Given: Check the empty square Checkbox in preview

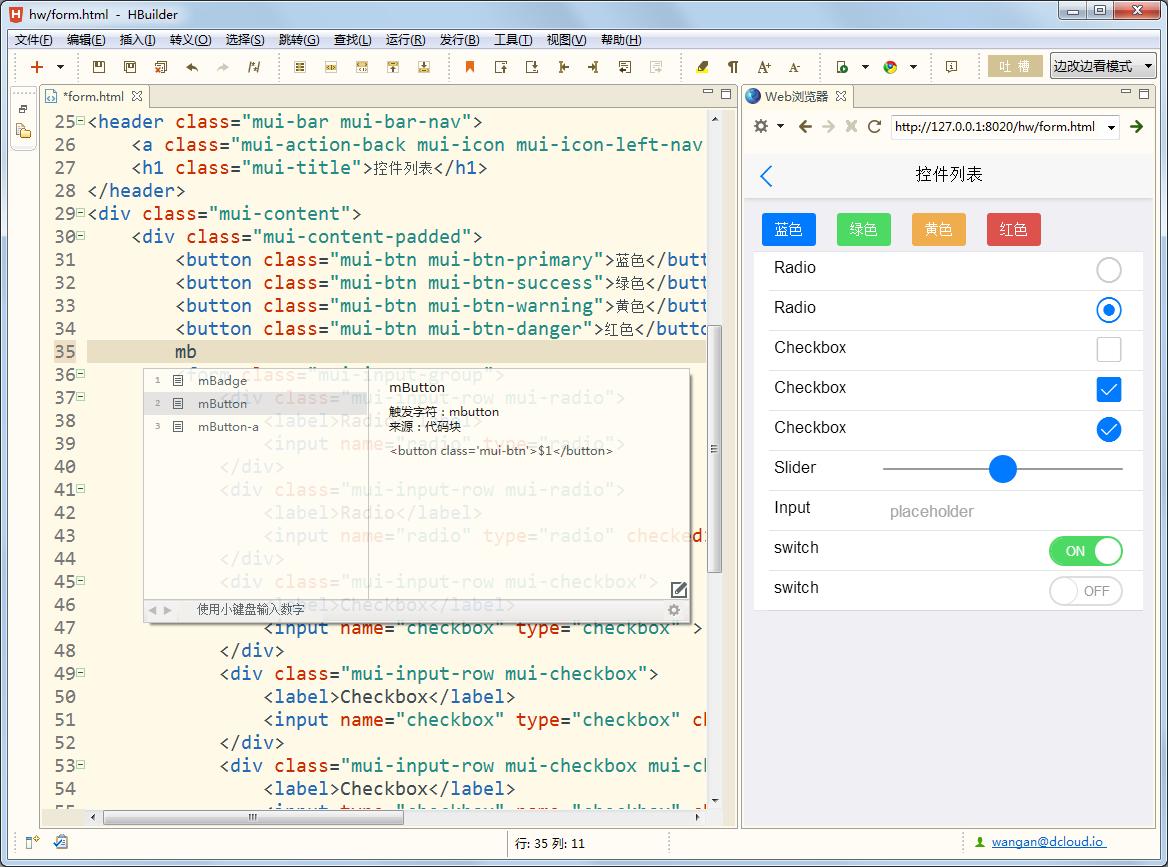Looking at the screenshot, I should click(1108, 349).
